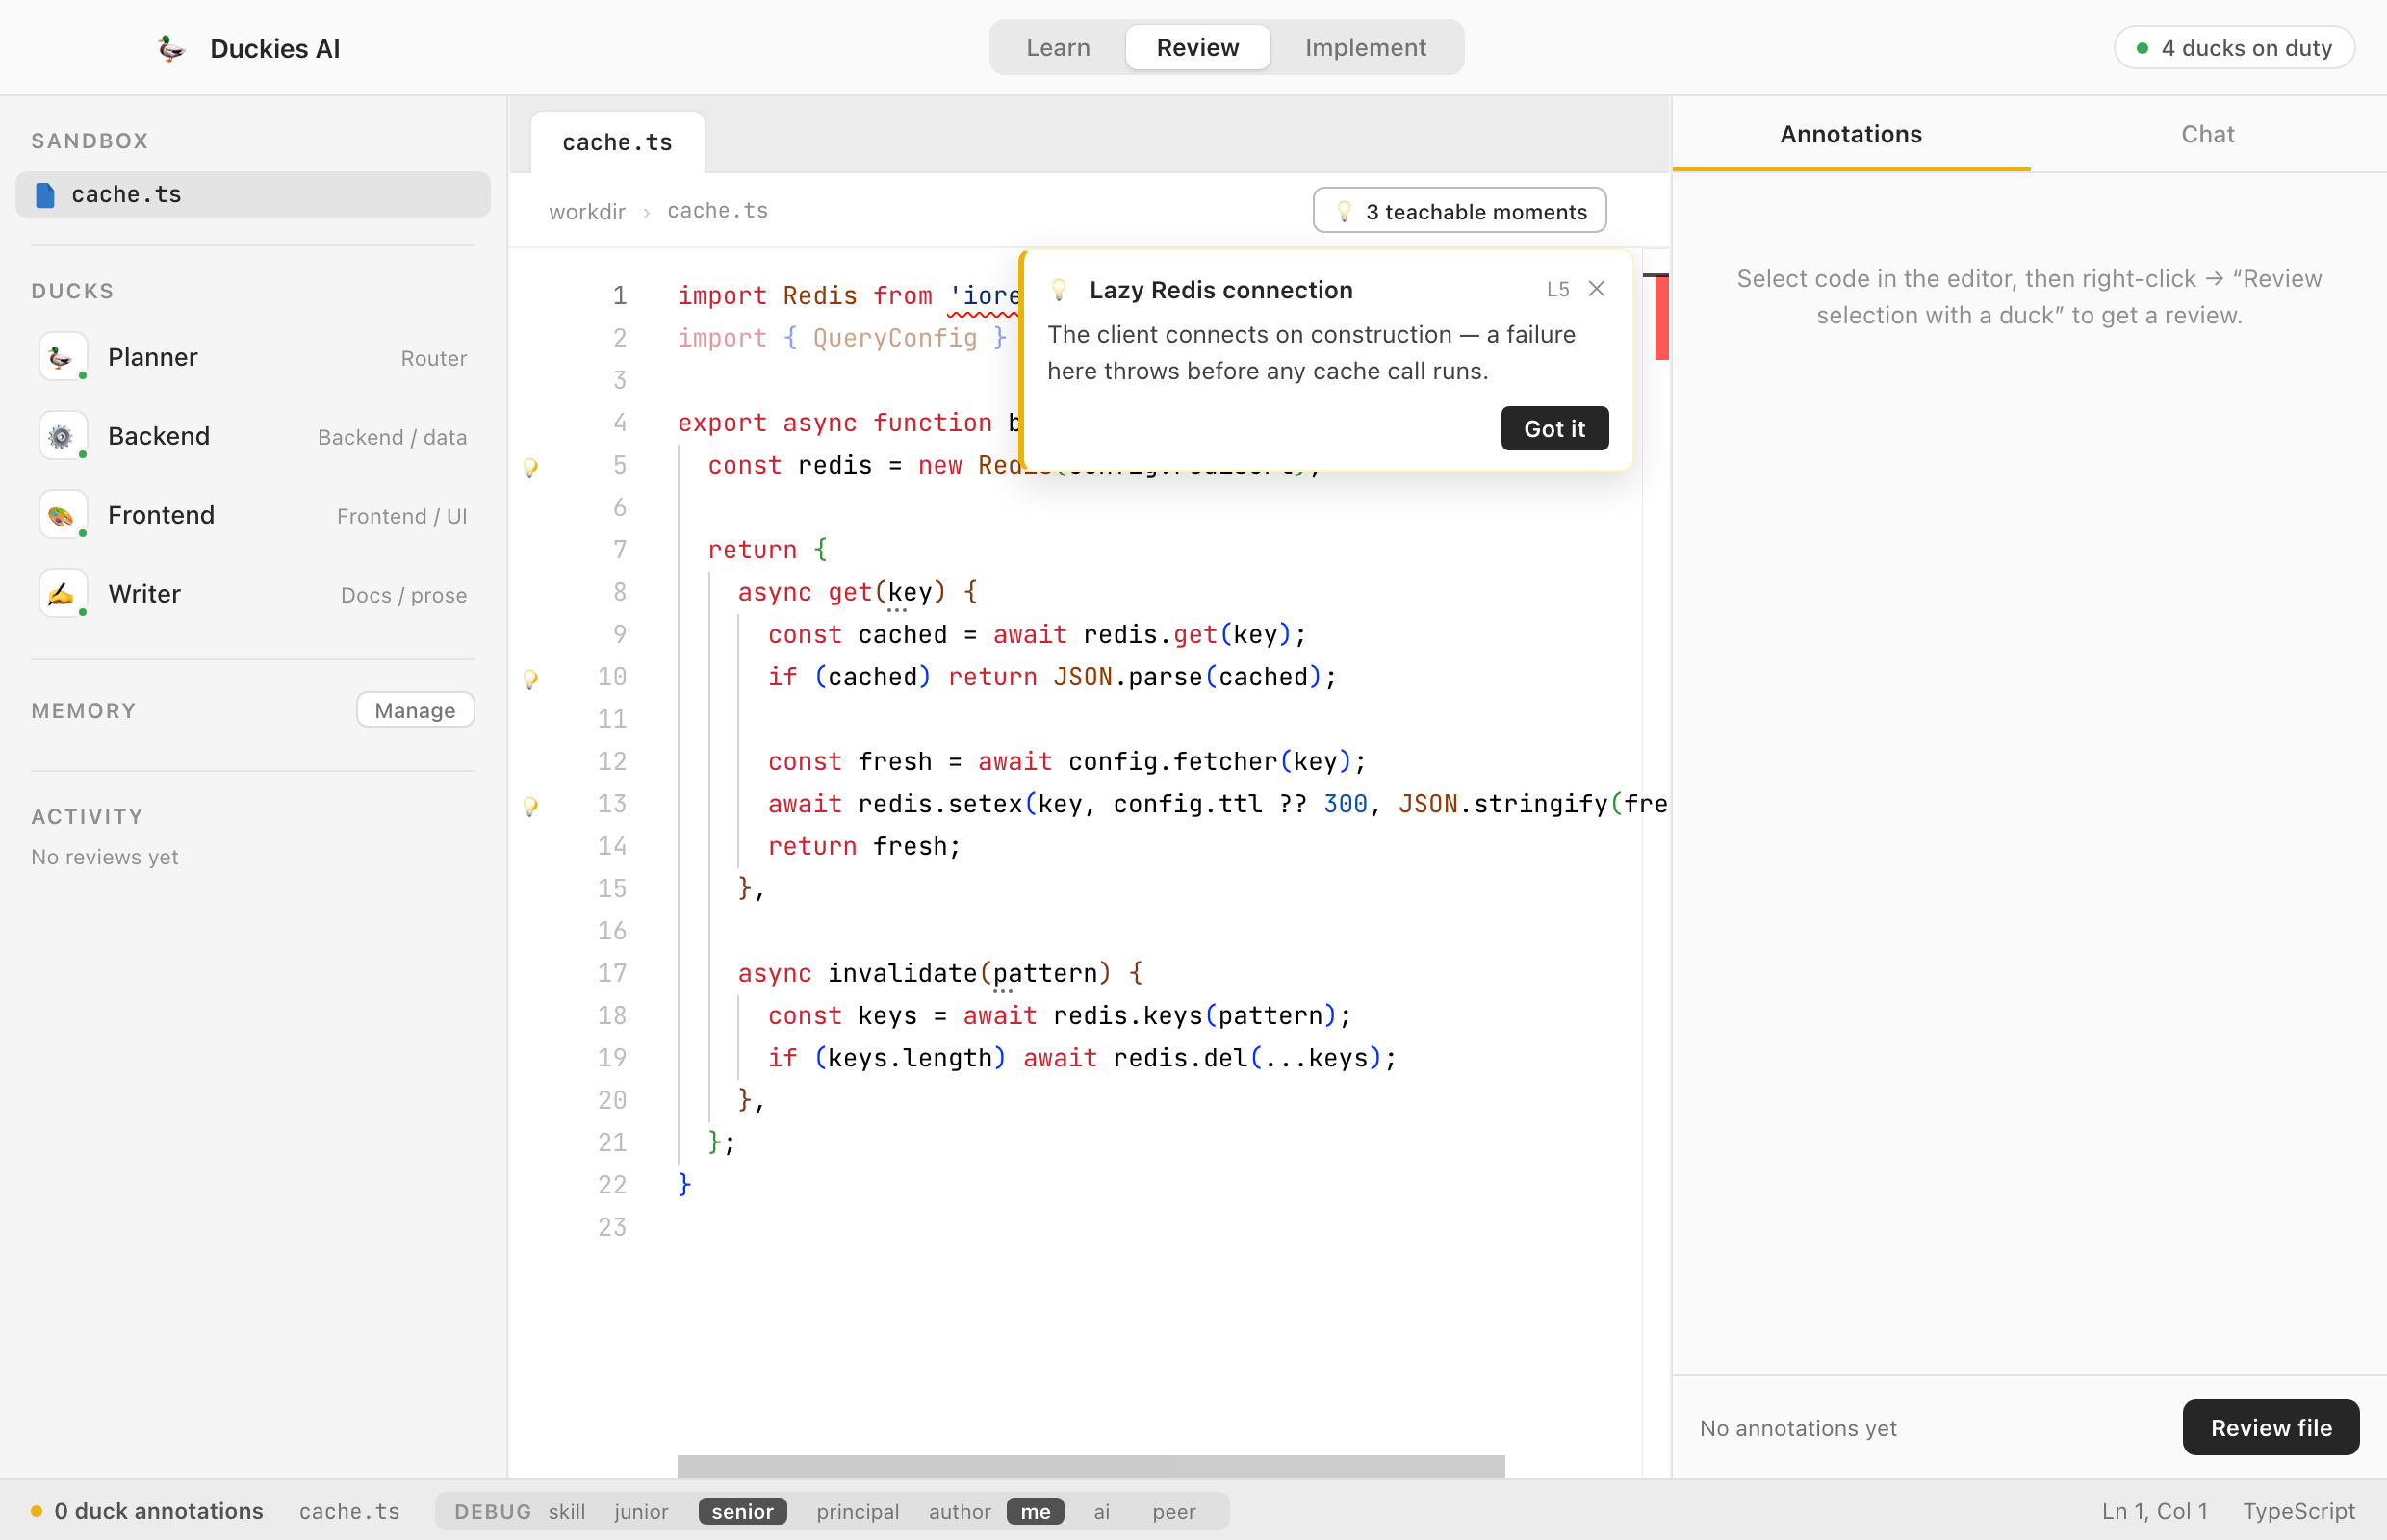Click the orange dot beside duck annotations

coord(37,1511)
